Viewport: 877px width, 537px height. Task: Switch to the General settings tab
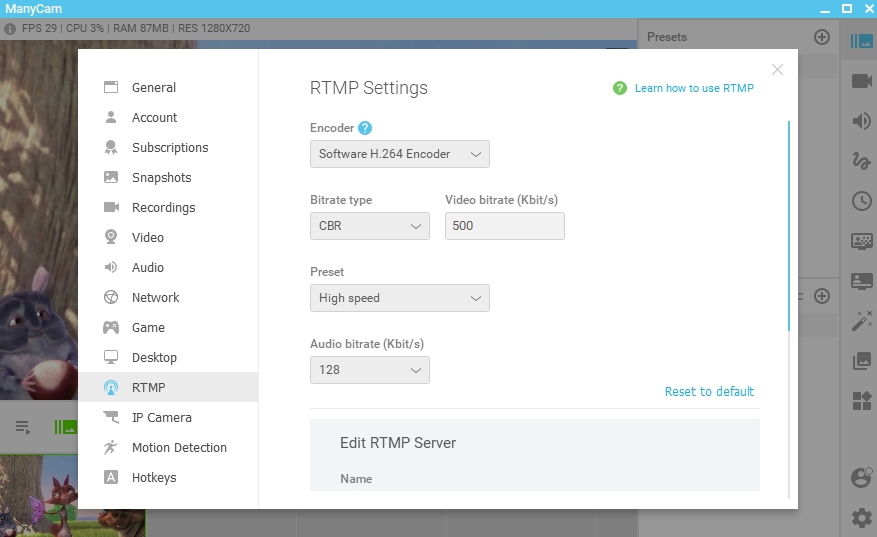click(153, 88)
